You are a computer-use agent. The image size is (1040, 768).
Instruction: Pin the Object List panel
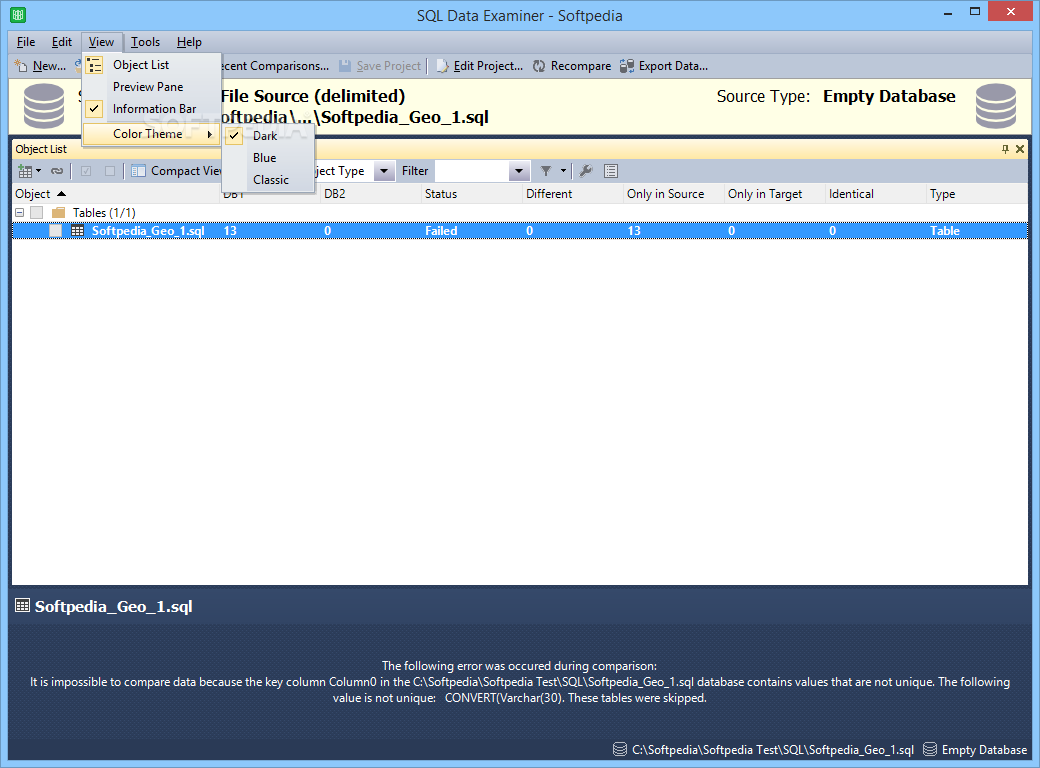coord(1005,149)
